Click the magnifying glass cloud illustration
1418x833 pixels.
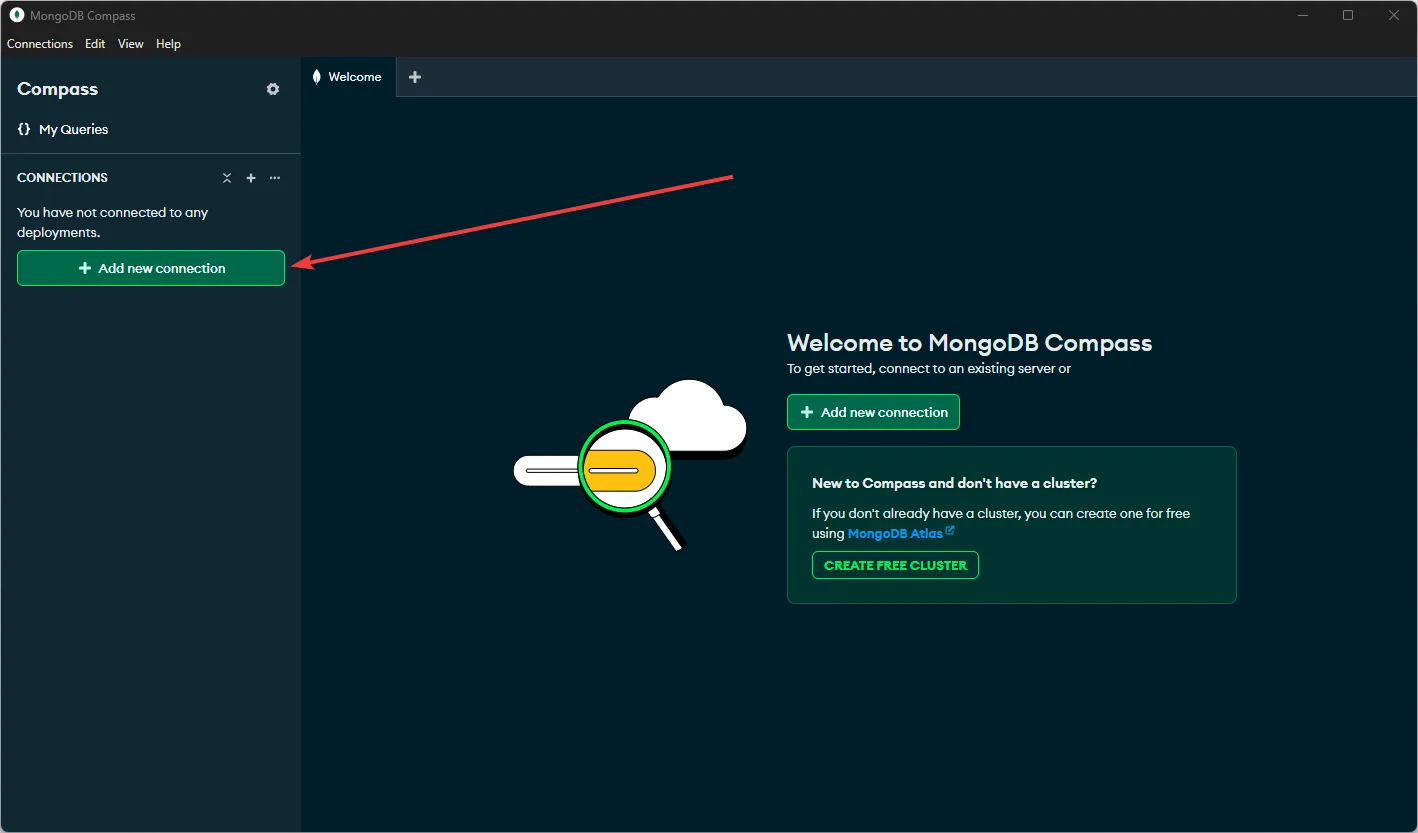point(625,468)
